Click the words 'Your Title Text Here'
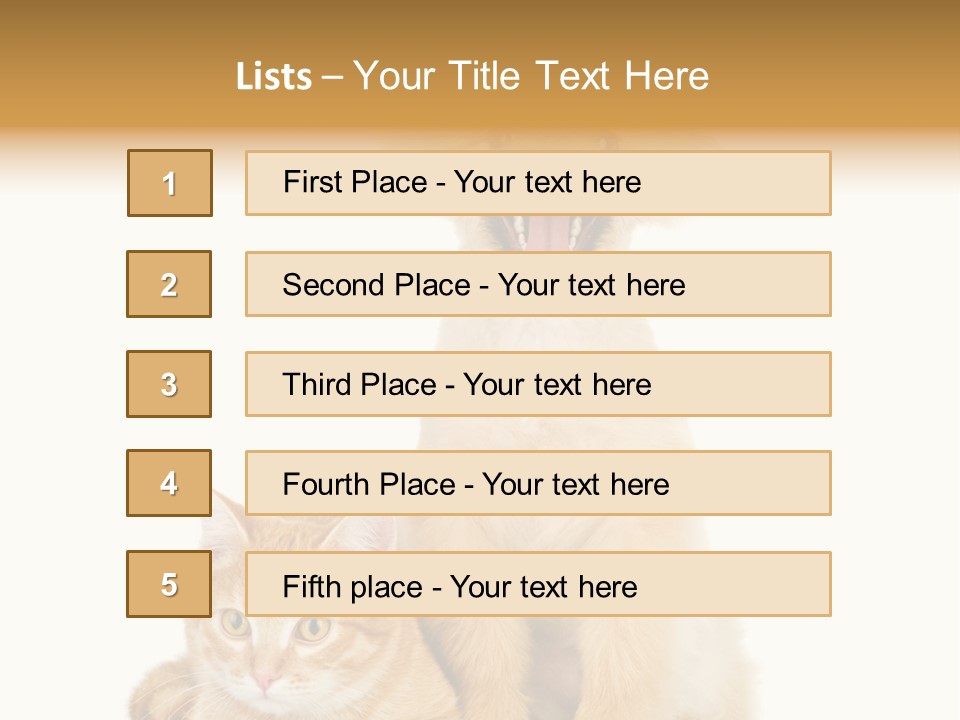The width and height of the screenshot is (960, 720). [531, 76]
